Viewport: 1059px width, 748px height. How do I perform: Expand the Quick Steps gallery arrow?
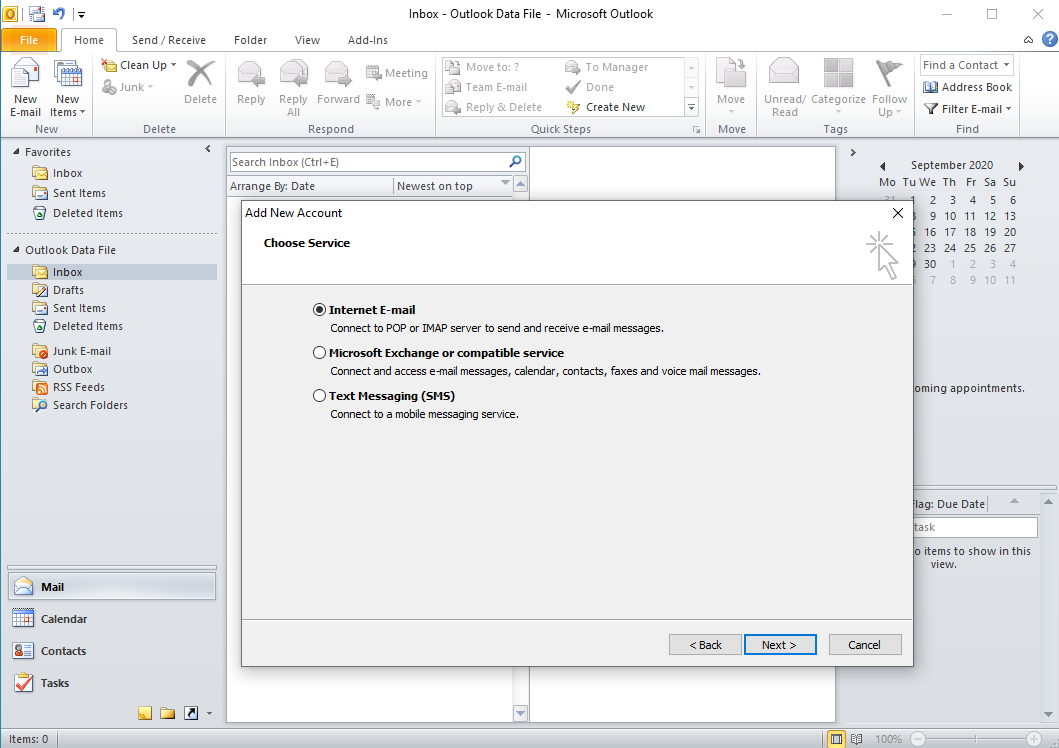(691, 107)
